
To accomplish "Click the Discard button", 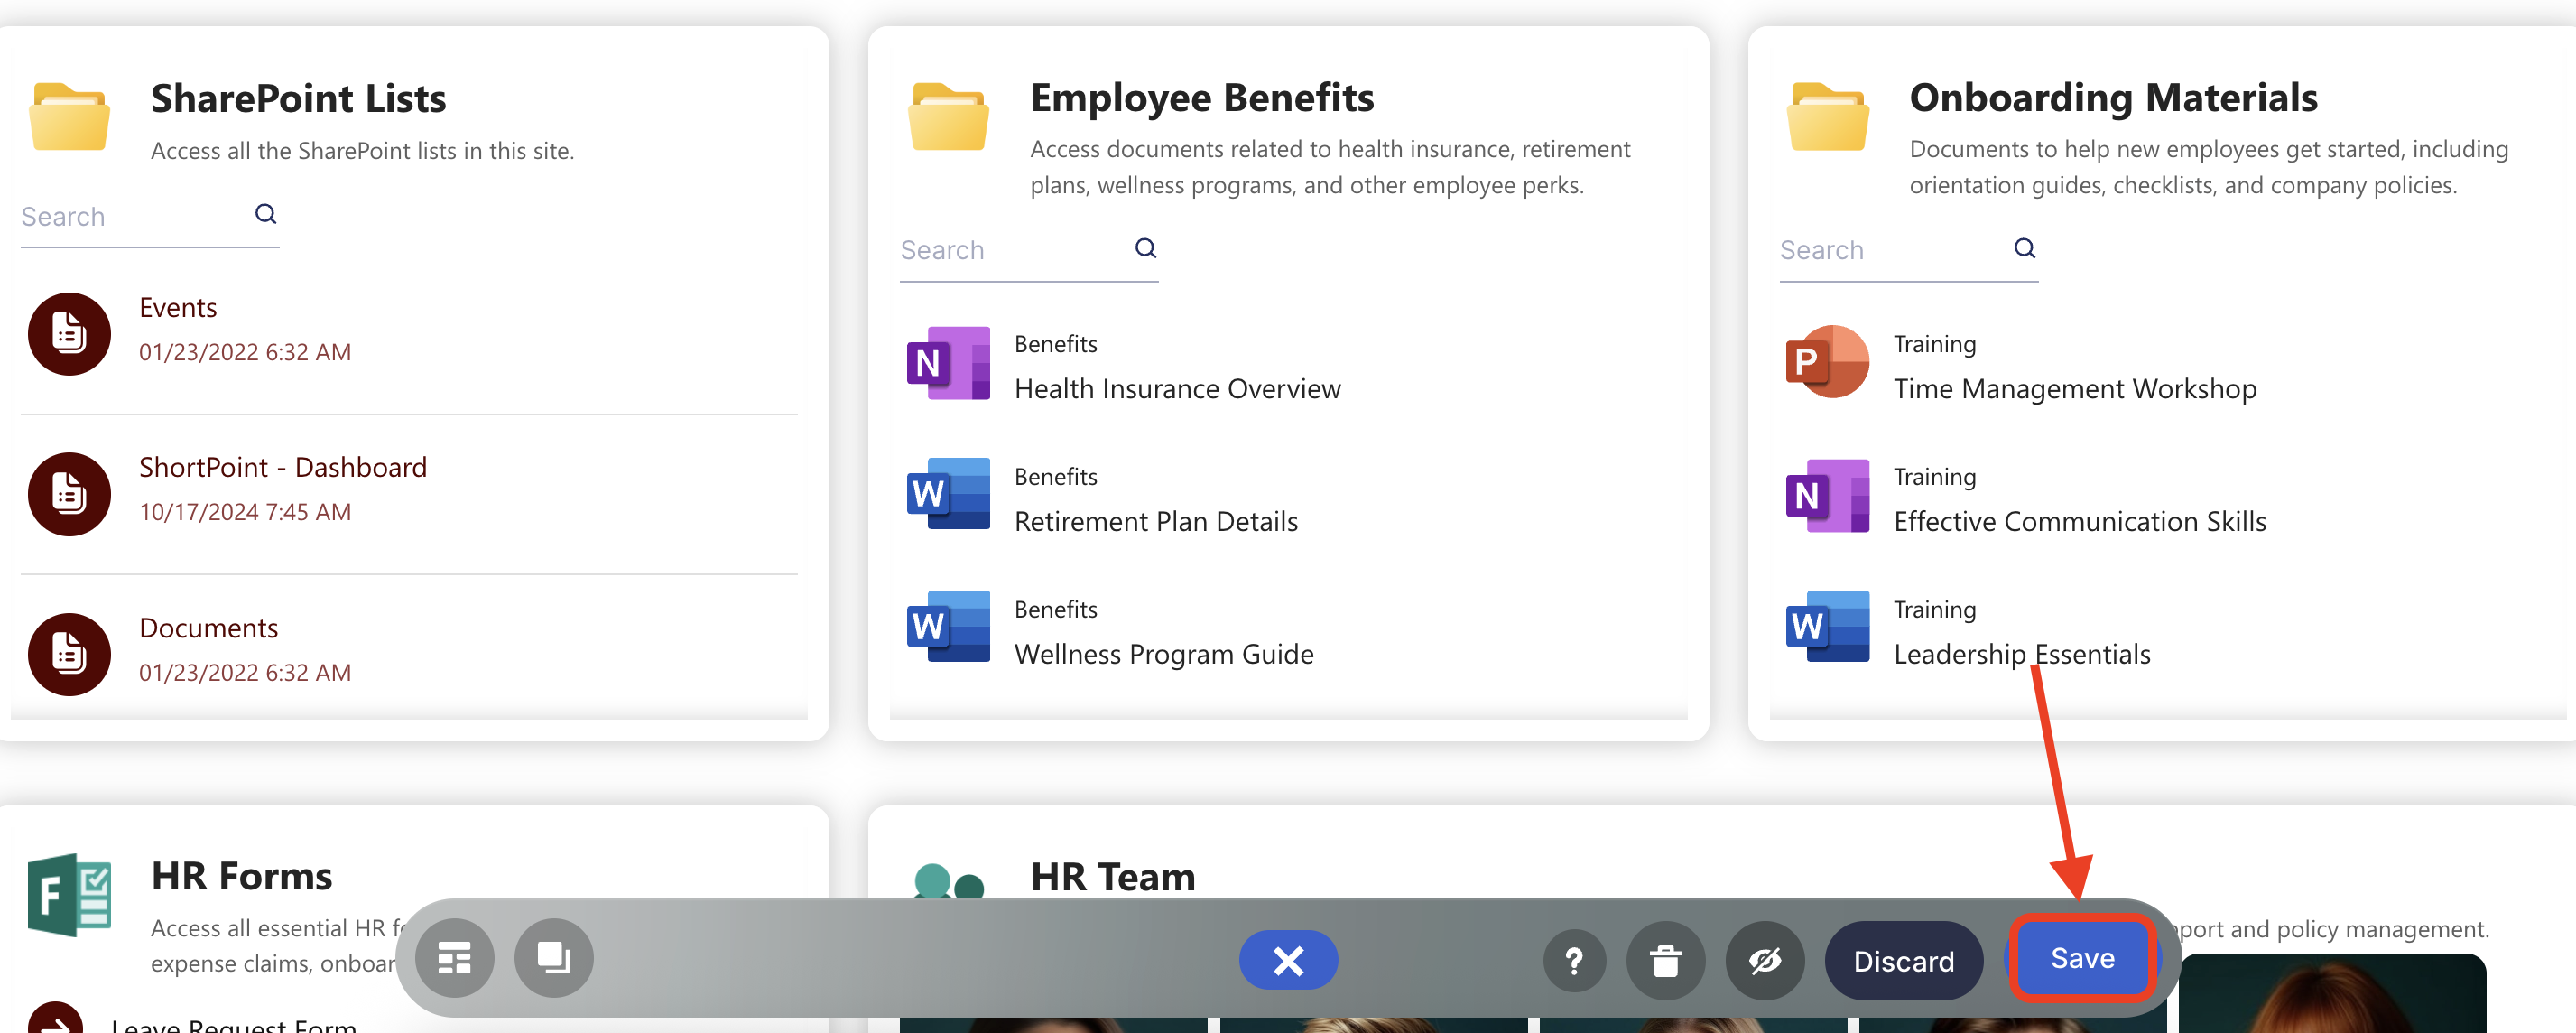I will [x=1902, y=960].
